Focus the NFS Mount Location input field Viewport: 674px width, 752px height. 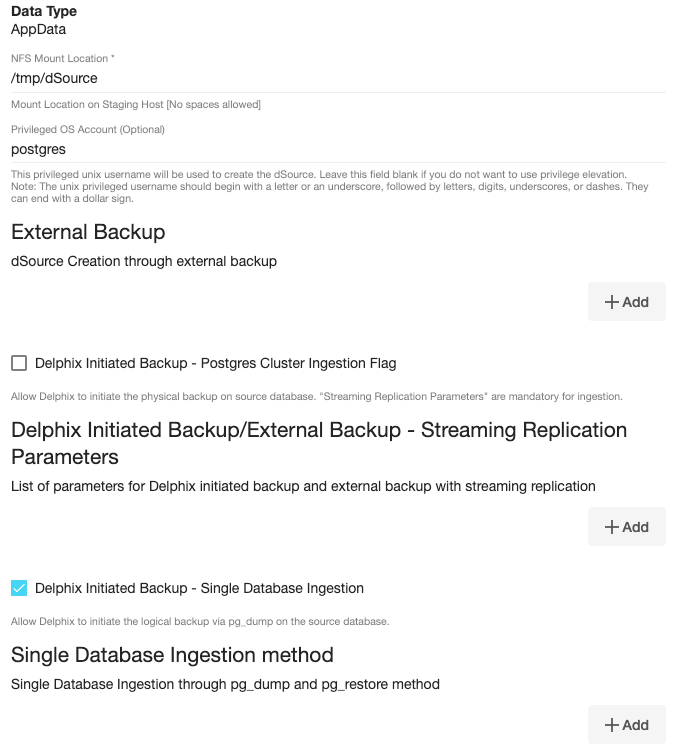[x=337, y=77]
